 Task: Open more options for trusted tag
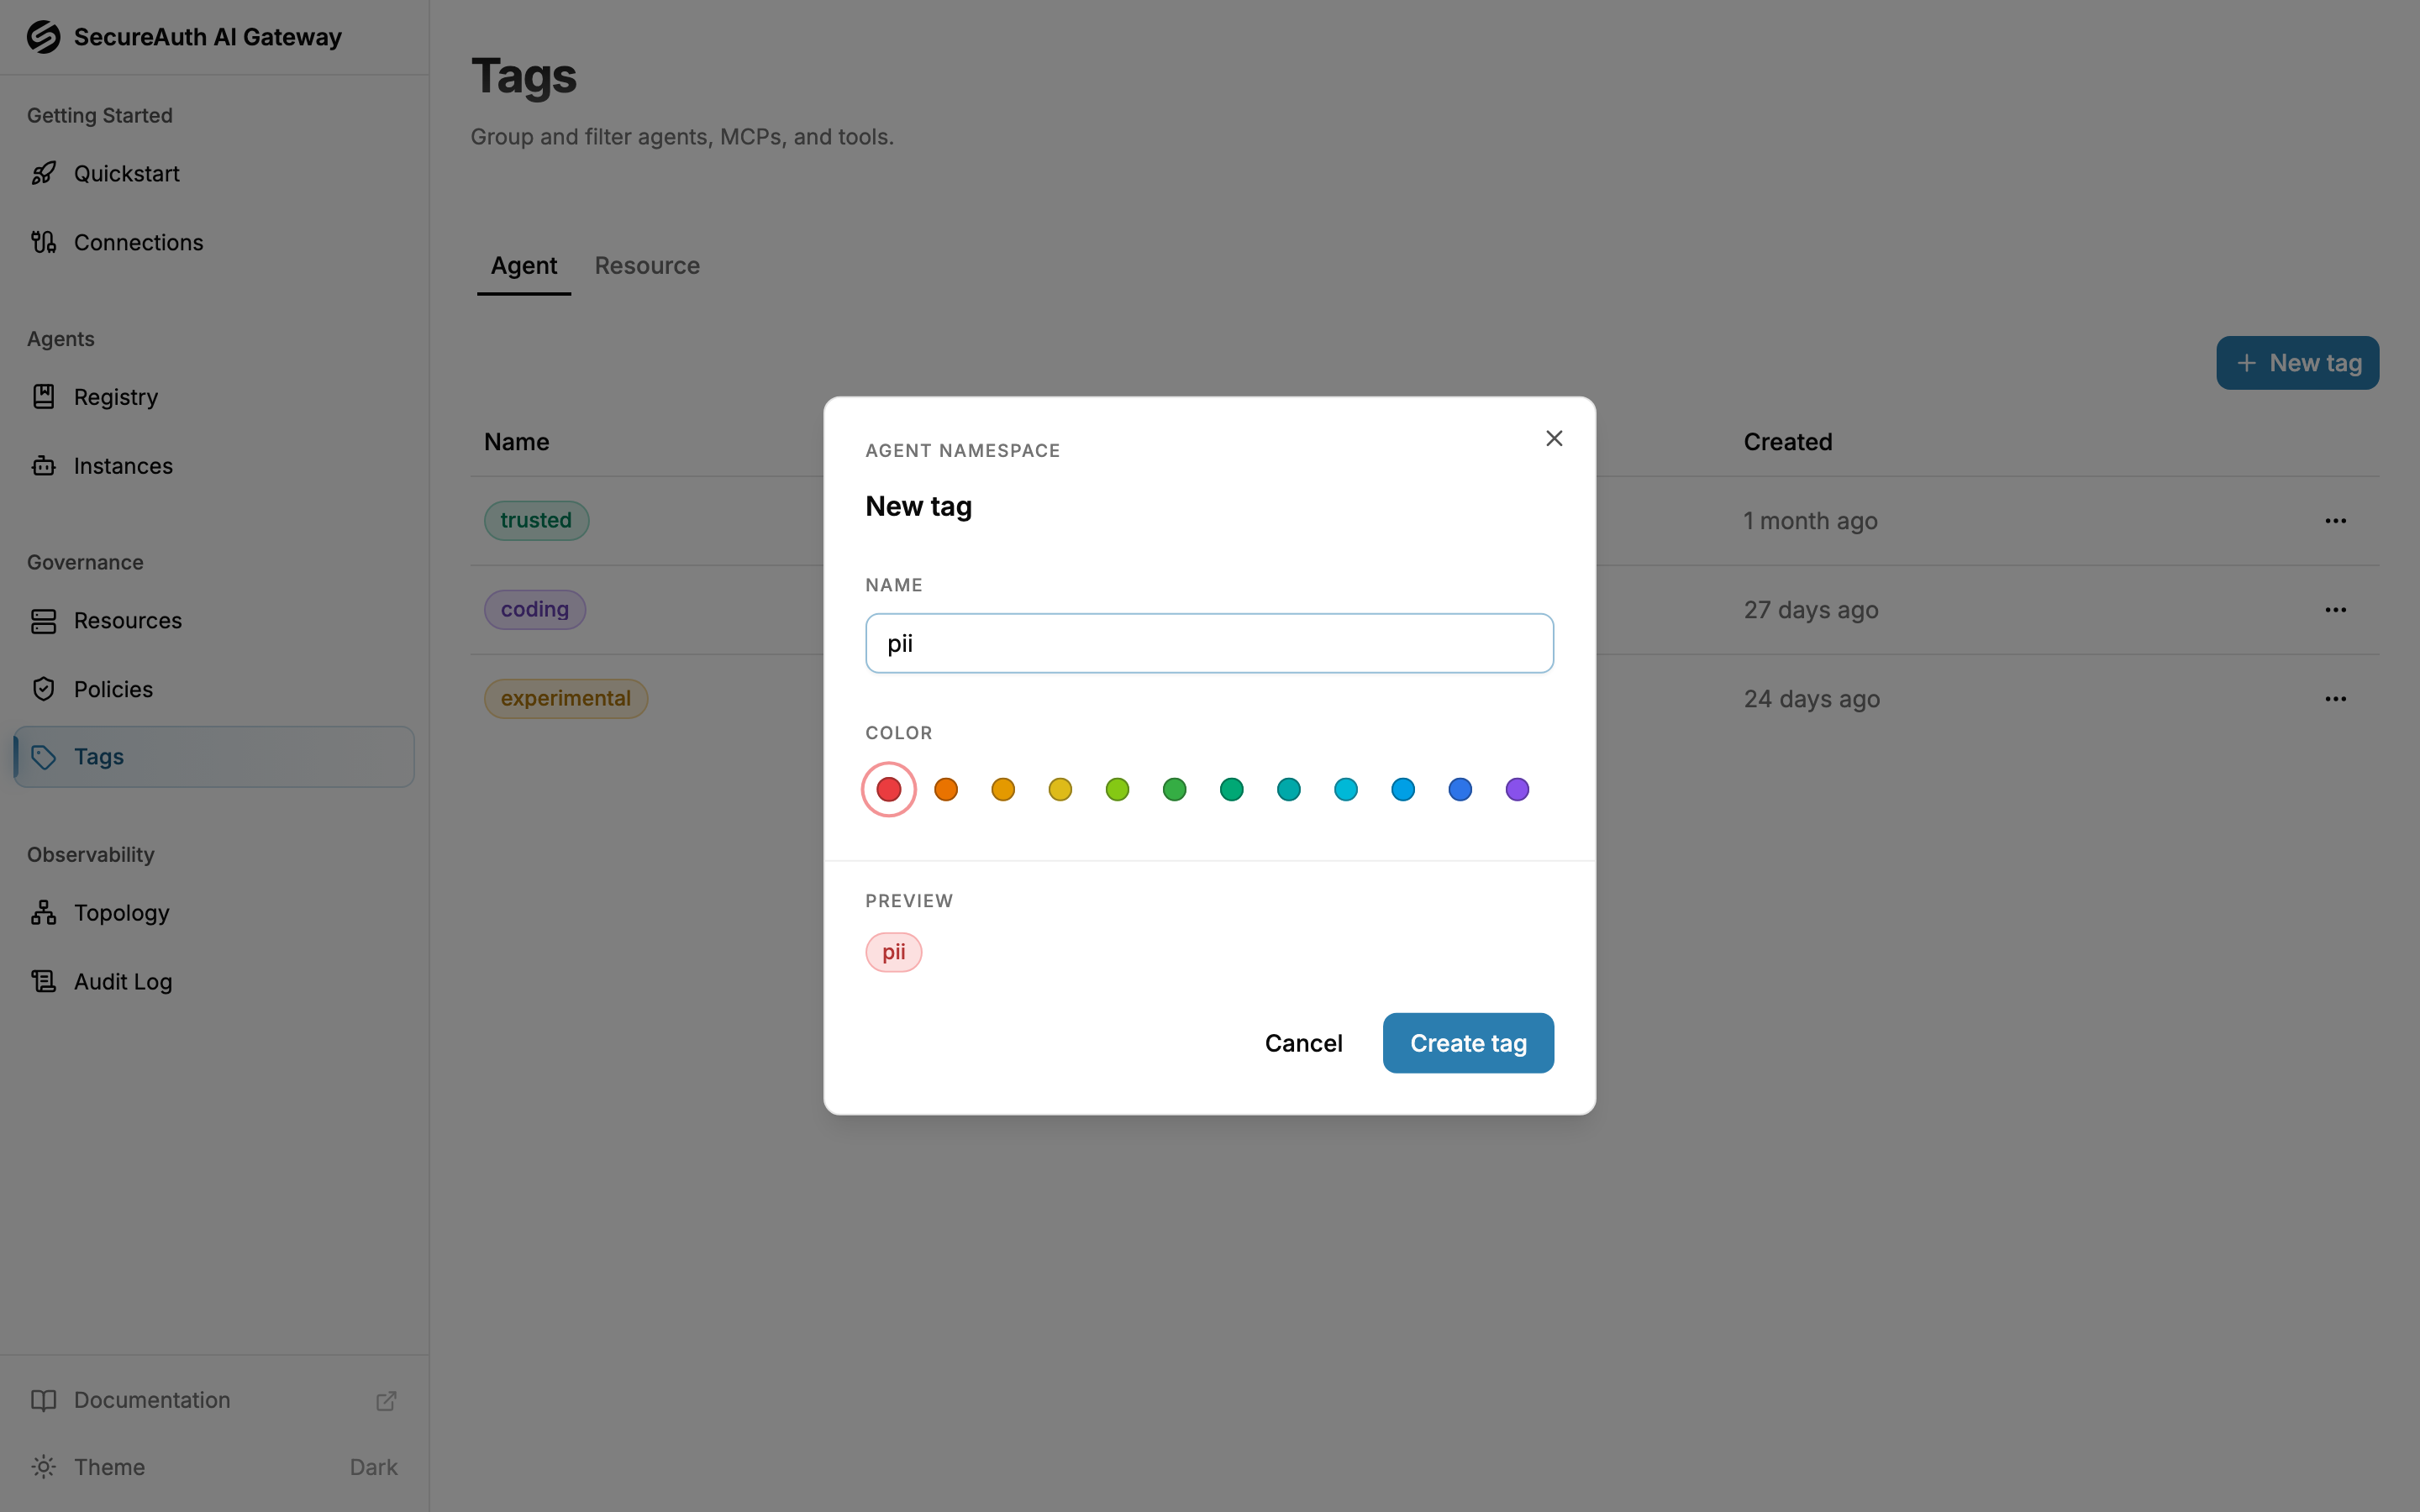tap(2335, 521)
